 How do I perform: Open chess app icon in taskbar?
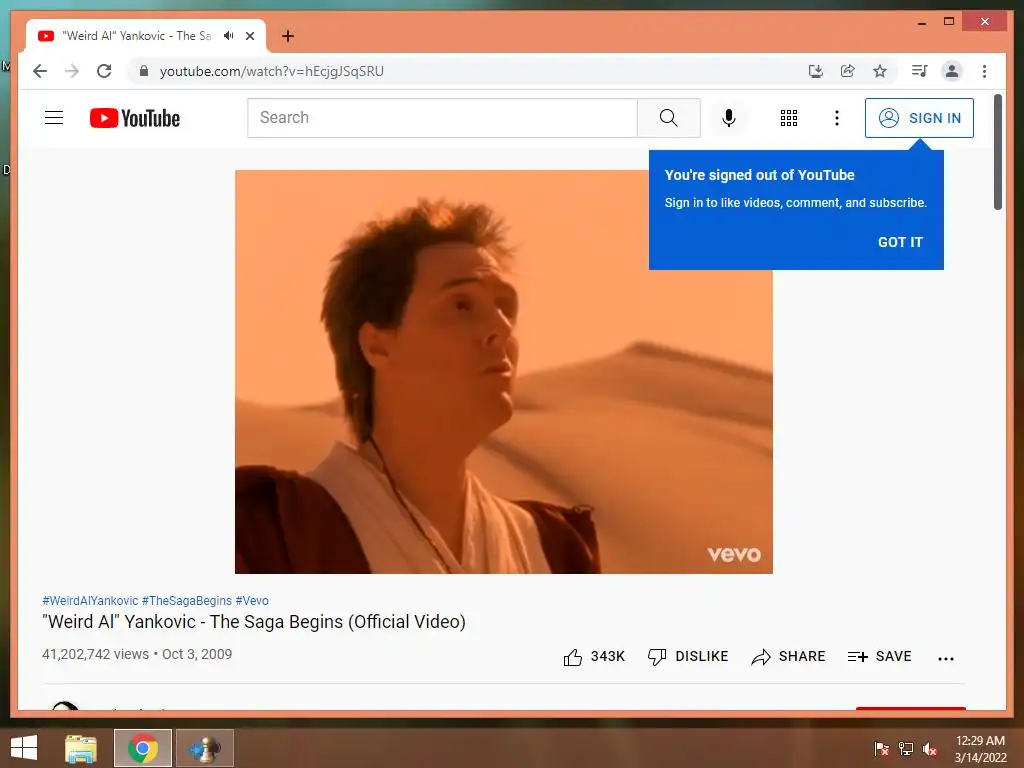pos(204,748)
